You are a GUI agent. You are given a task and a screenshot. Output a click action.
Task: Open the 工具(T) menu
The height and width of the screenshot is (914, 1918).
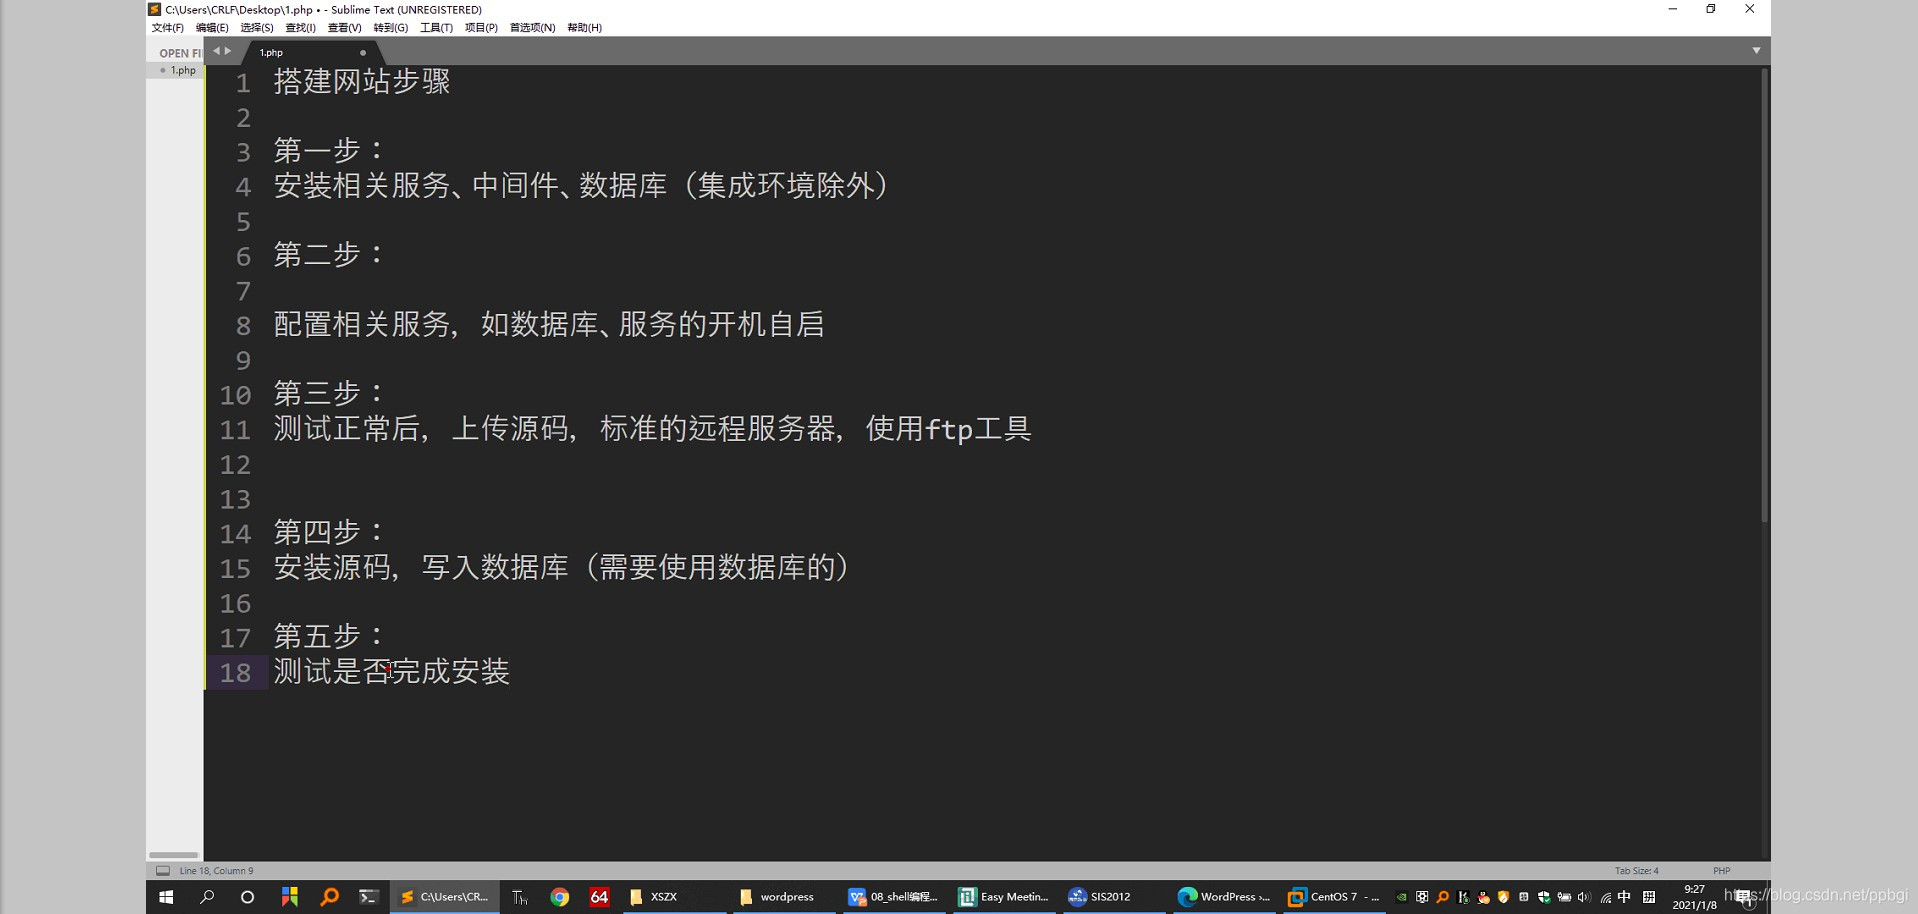coord(436,28)
